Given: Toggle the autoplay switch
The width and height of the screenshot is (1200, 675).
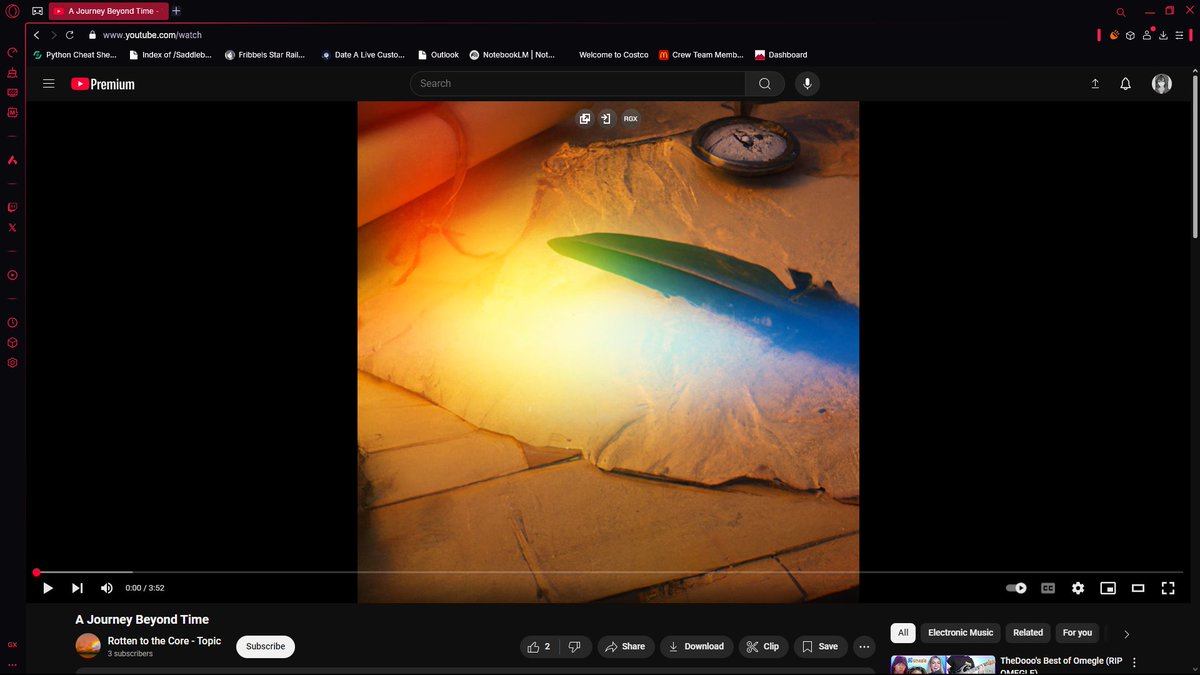Looking at the screenshot, I should (x=1016, y=588).
